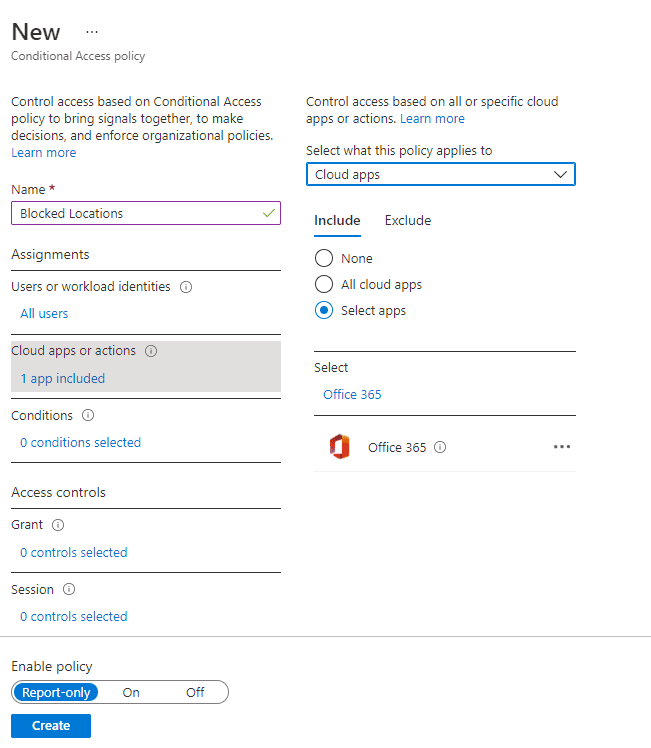Set Enable policy toggle to On
The image size is (651, 748).
coord(131,692)
